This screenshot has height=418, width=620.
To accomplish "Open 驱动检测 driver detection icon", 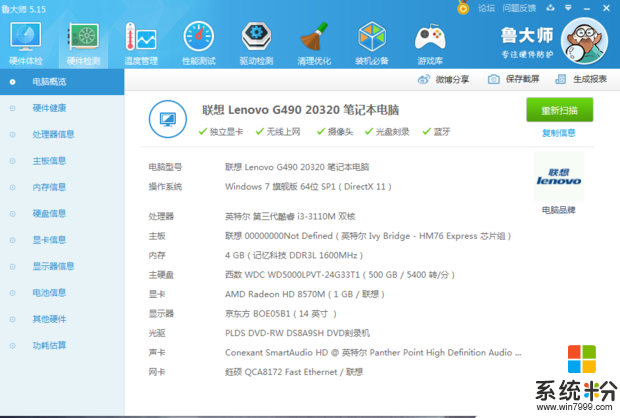I will click(256, 37).
